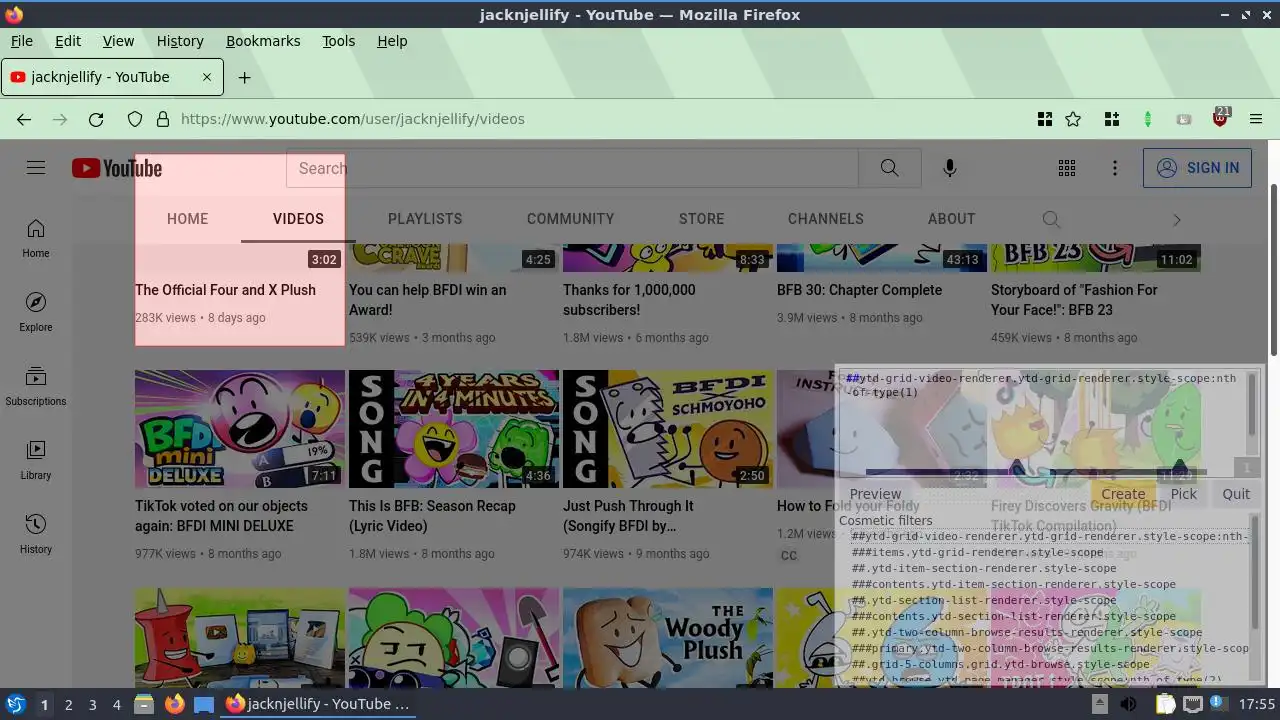
Task: Open a new tab with plus button
Action: [x=244, y=77]
